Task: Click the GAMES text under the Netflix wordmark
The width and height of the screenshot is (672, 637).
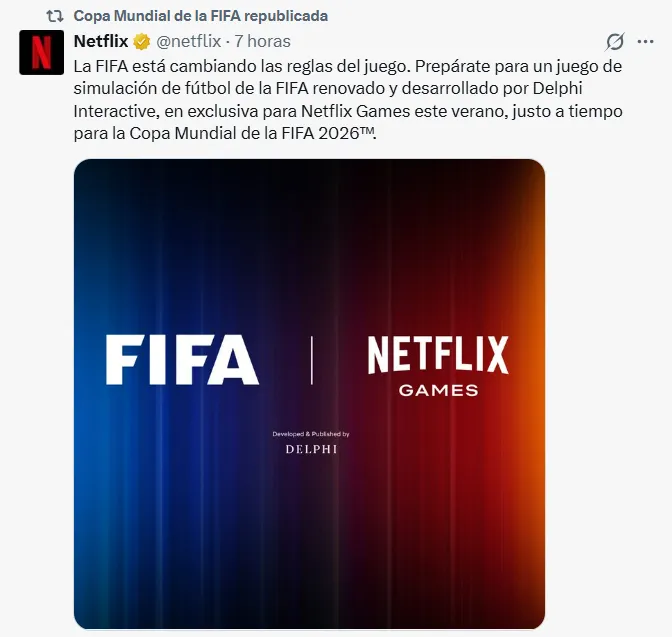Action: pos(438,391)
